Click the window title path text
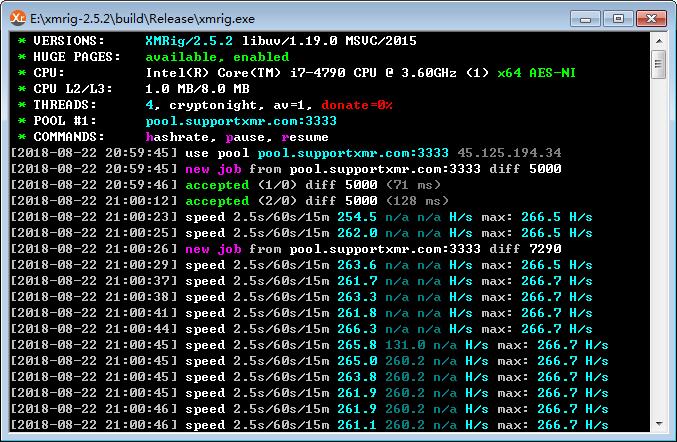Image resolution: width=677 pixels, height=442 pixels. click(x=142, y=19)
